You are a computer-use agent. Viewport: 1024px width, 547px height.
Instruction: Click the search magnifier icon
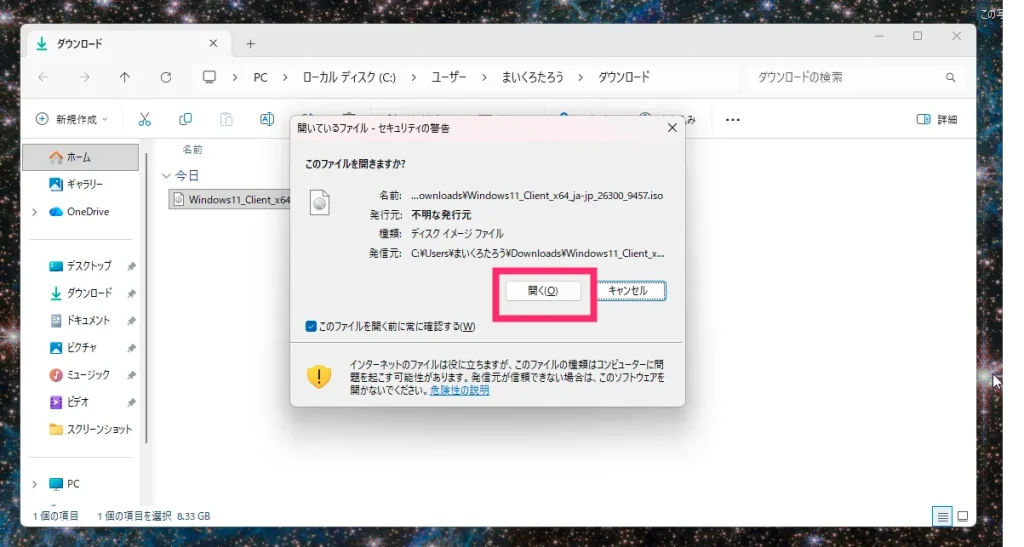pos(950,77)
